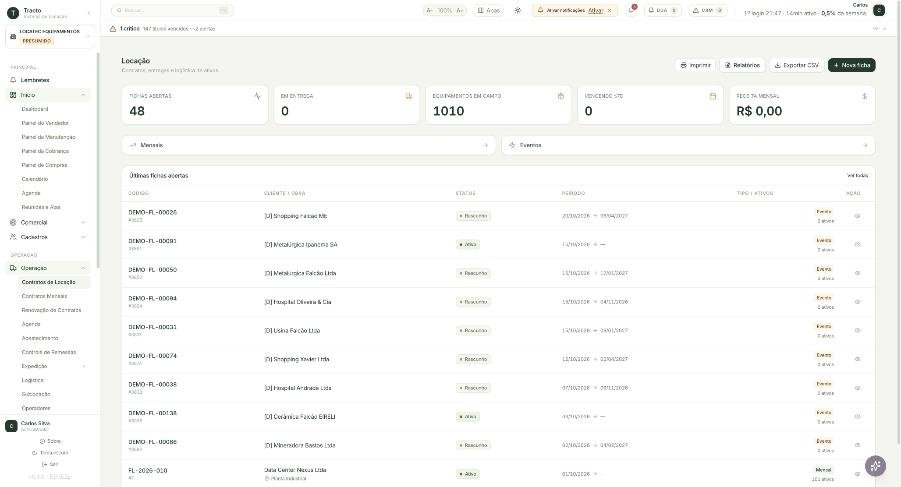This screenshot has height=487, width=901.
Task: View the Hospital Oliveira & Cia row eye icon
Action: (x=857, y=302)
